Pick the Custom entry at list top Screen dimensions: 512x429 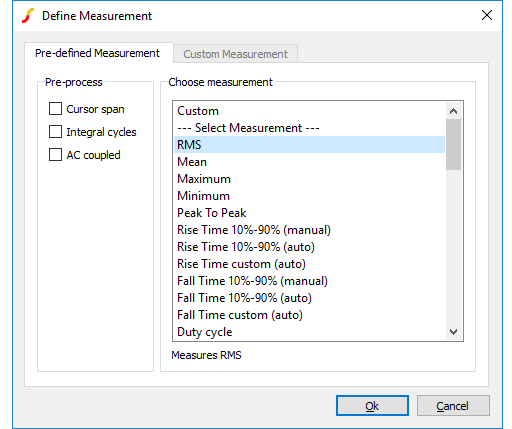click(x=309, y=111)
